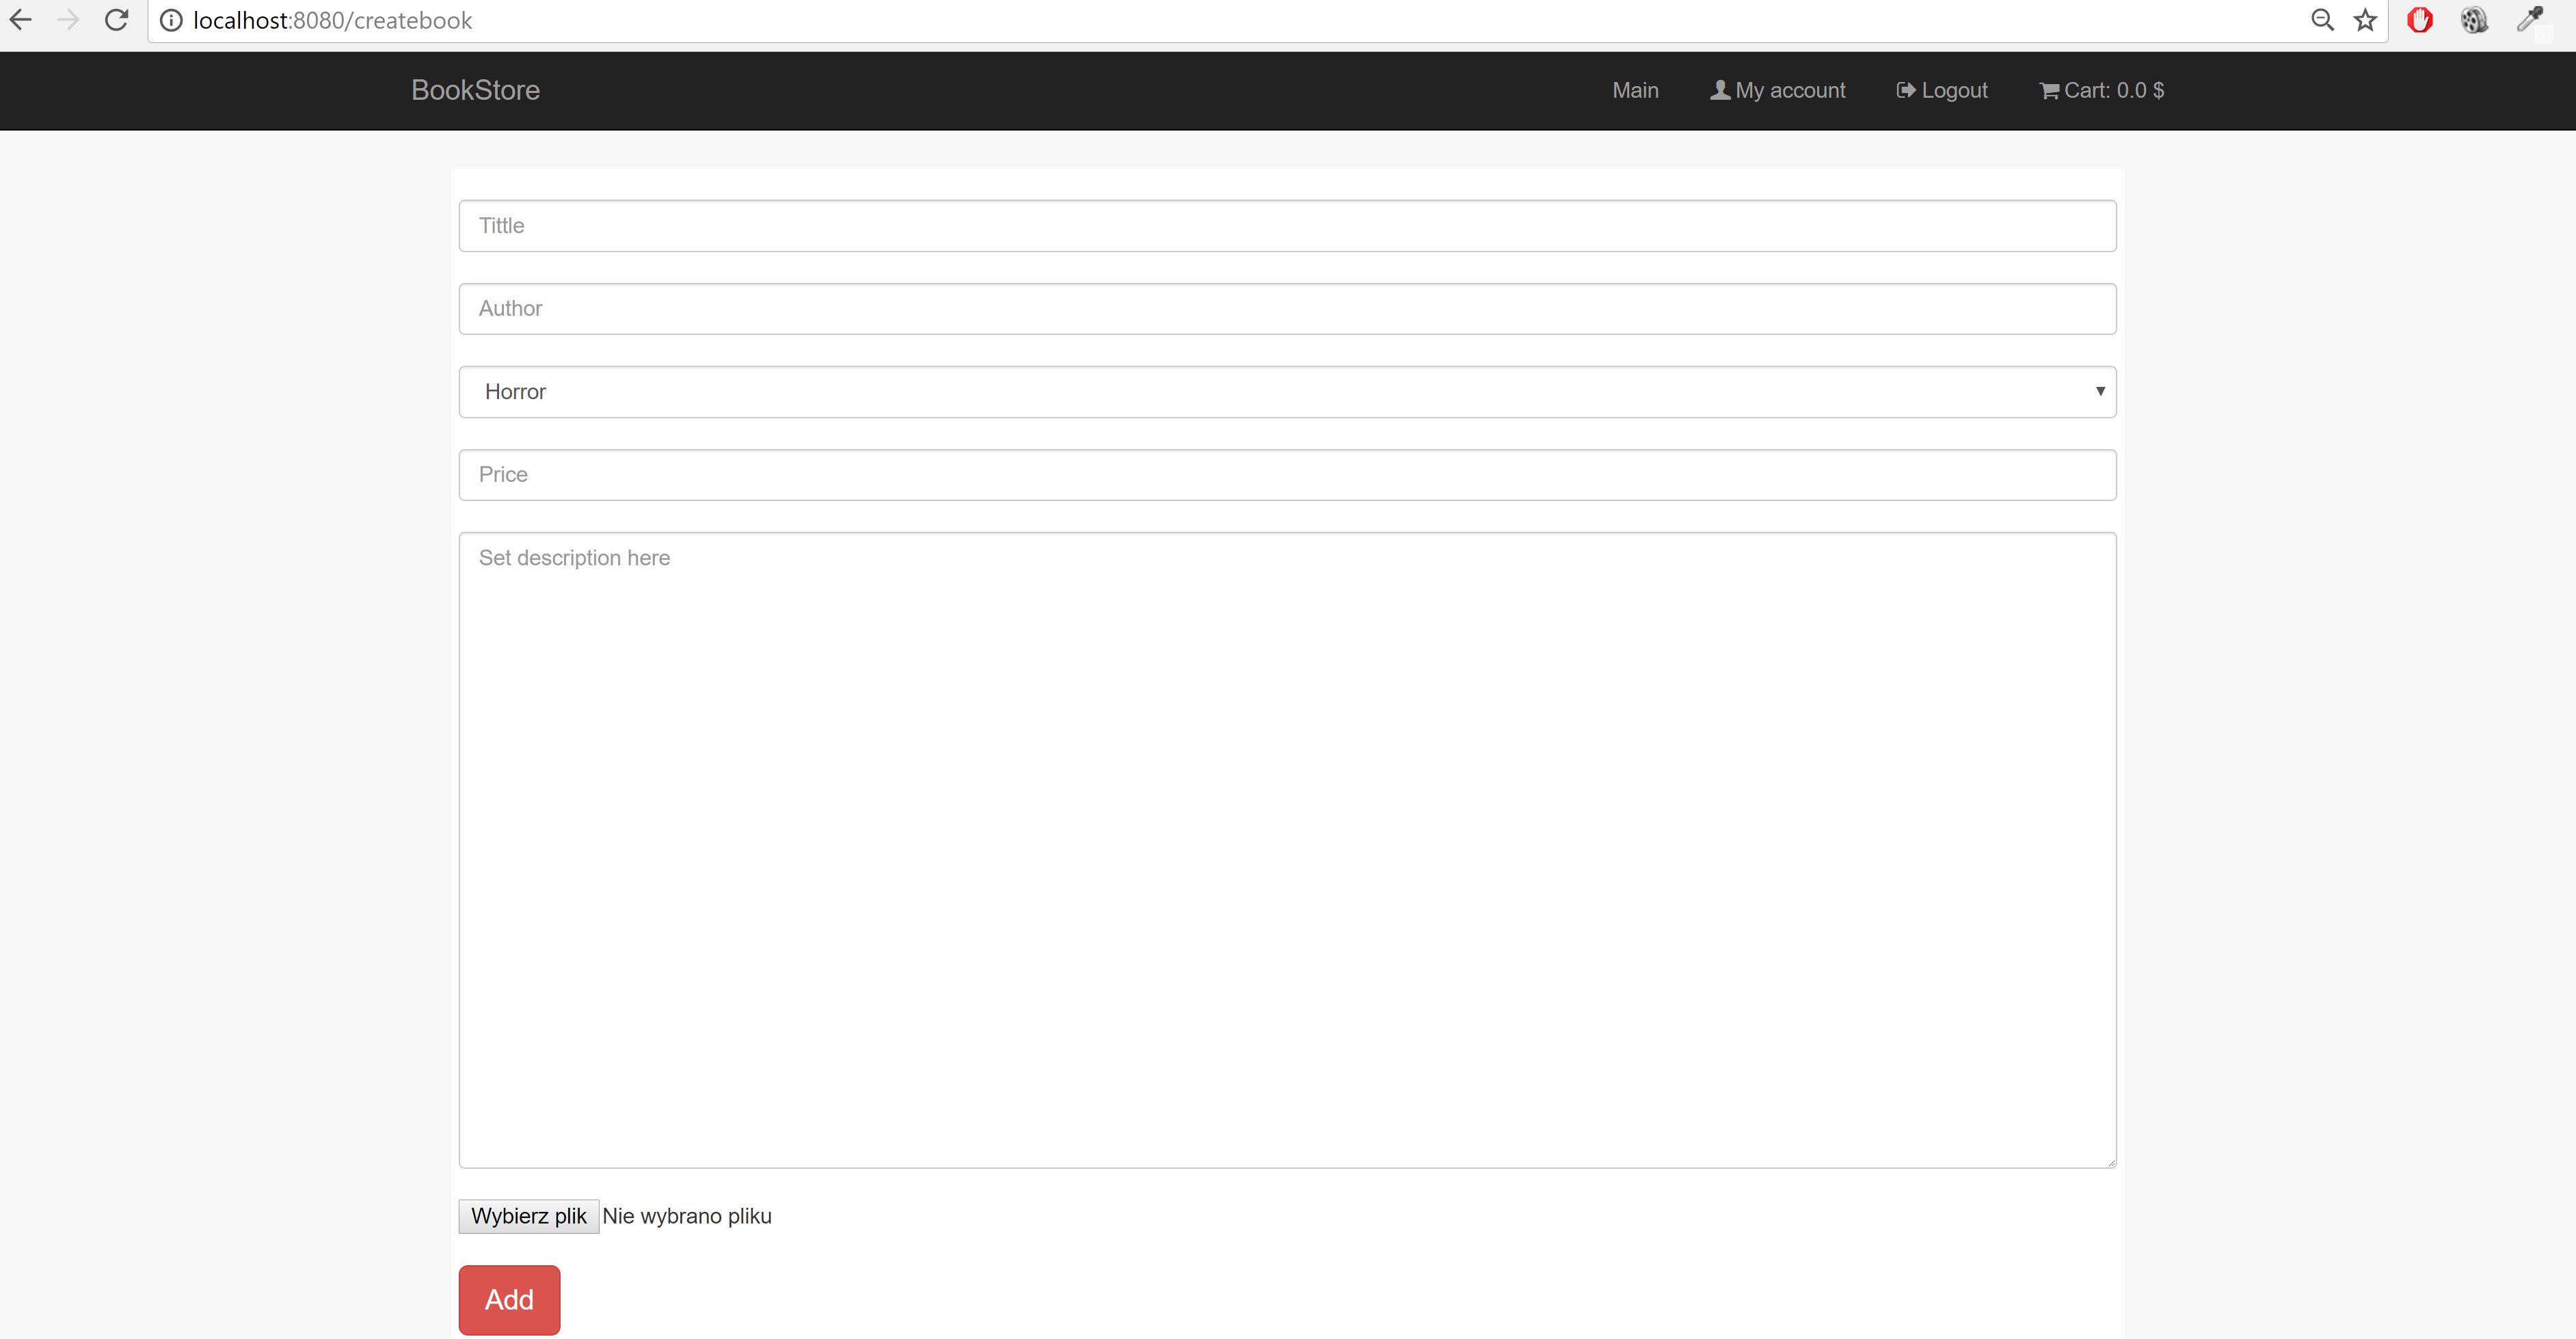Open My account from the navbar
This screenshot has width=2576, height=1339.
[x=1790, y=90]
